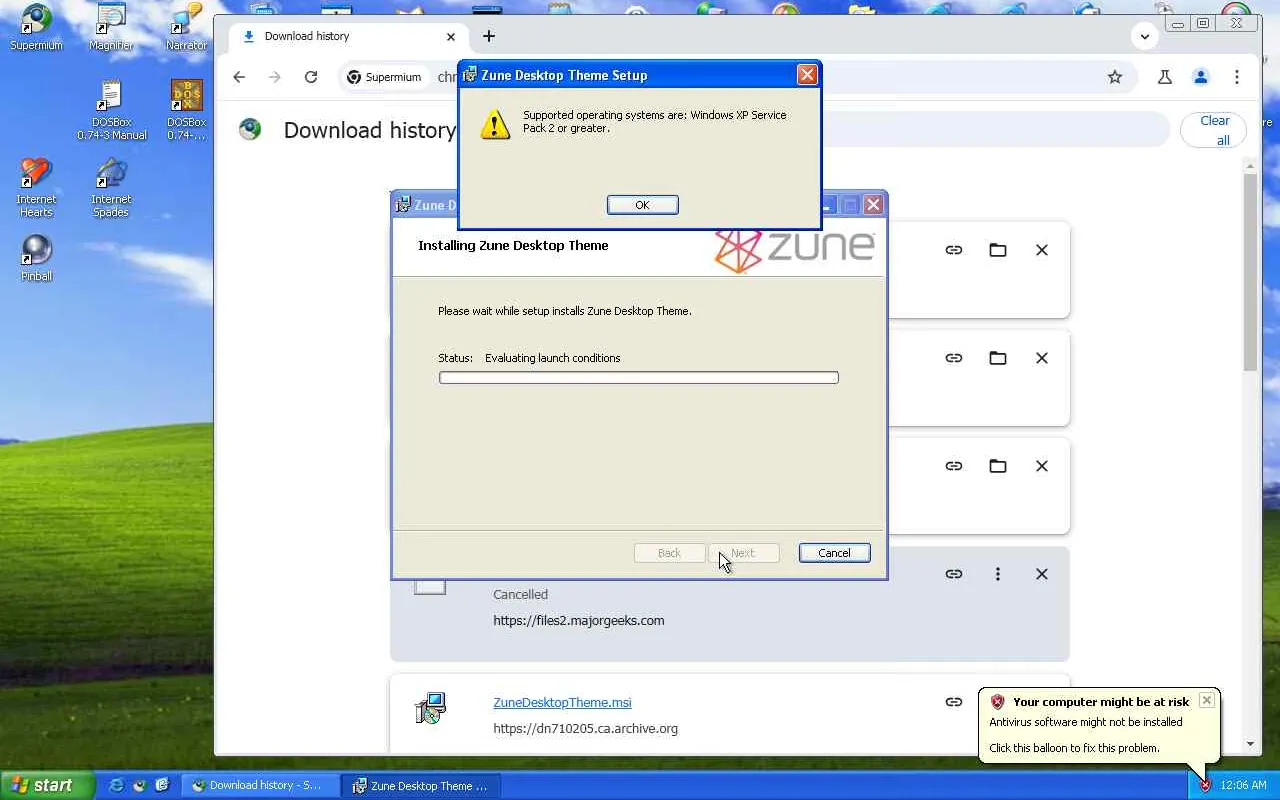Click the 'Evaluating launch conditions' status text

[552, 358]
